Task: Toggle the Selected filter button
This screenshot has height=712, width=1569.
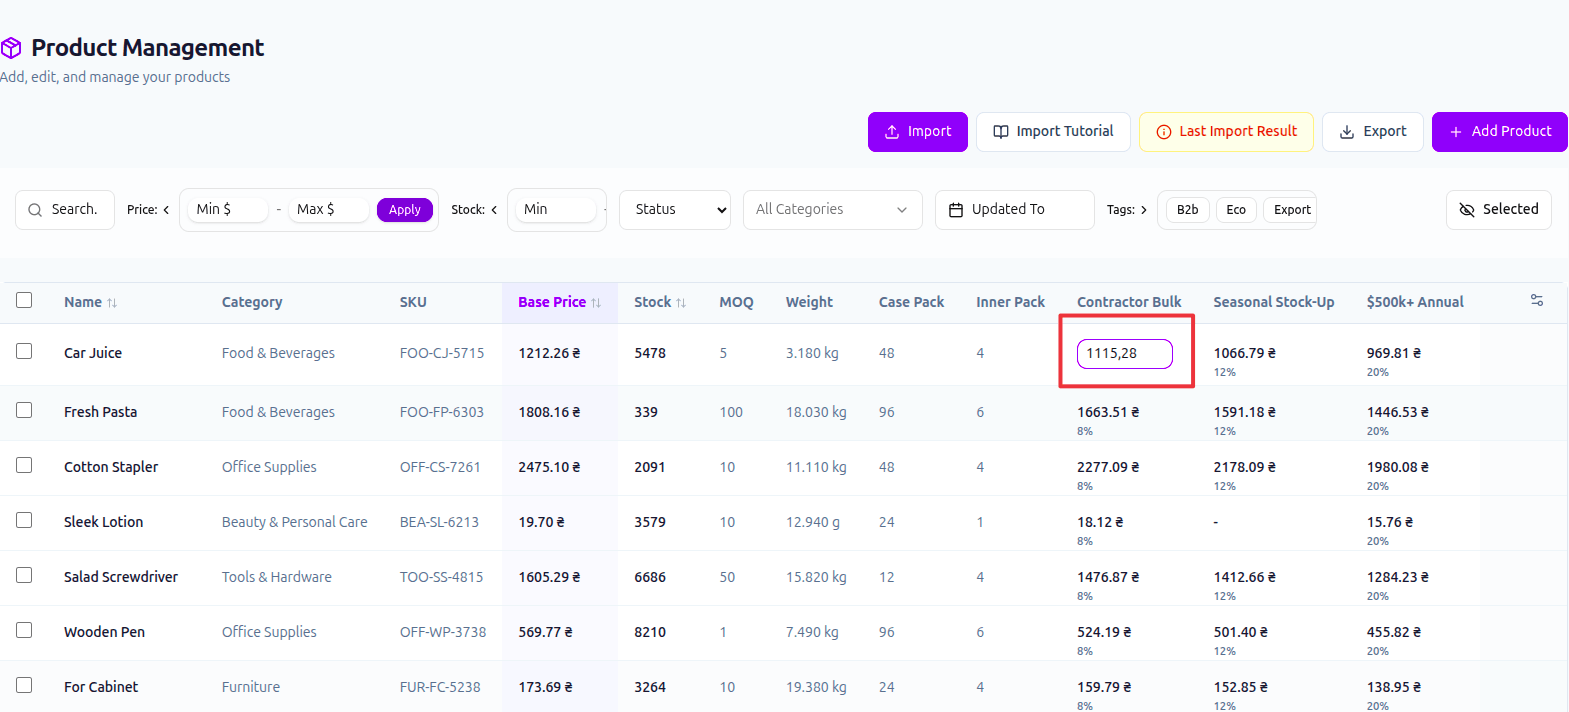Action: (x=1499, y=210)
